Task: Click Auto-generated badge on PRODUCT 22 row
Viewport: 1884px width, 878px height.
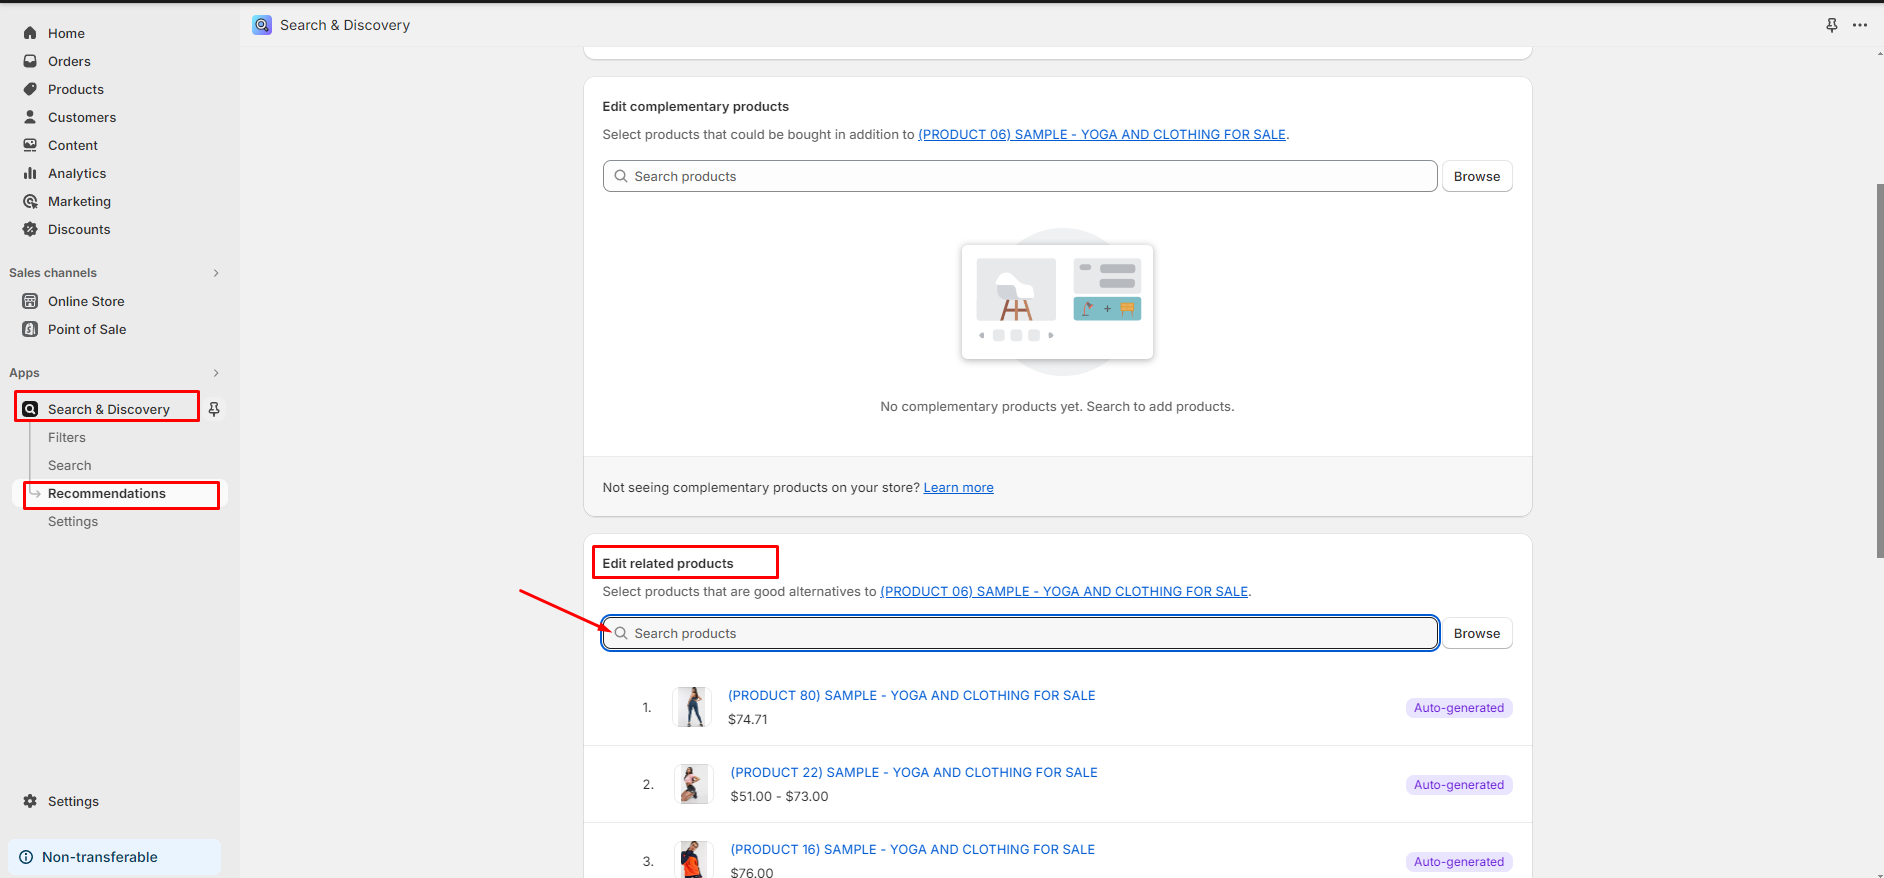Action: click(1459, 785)
